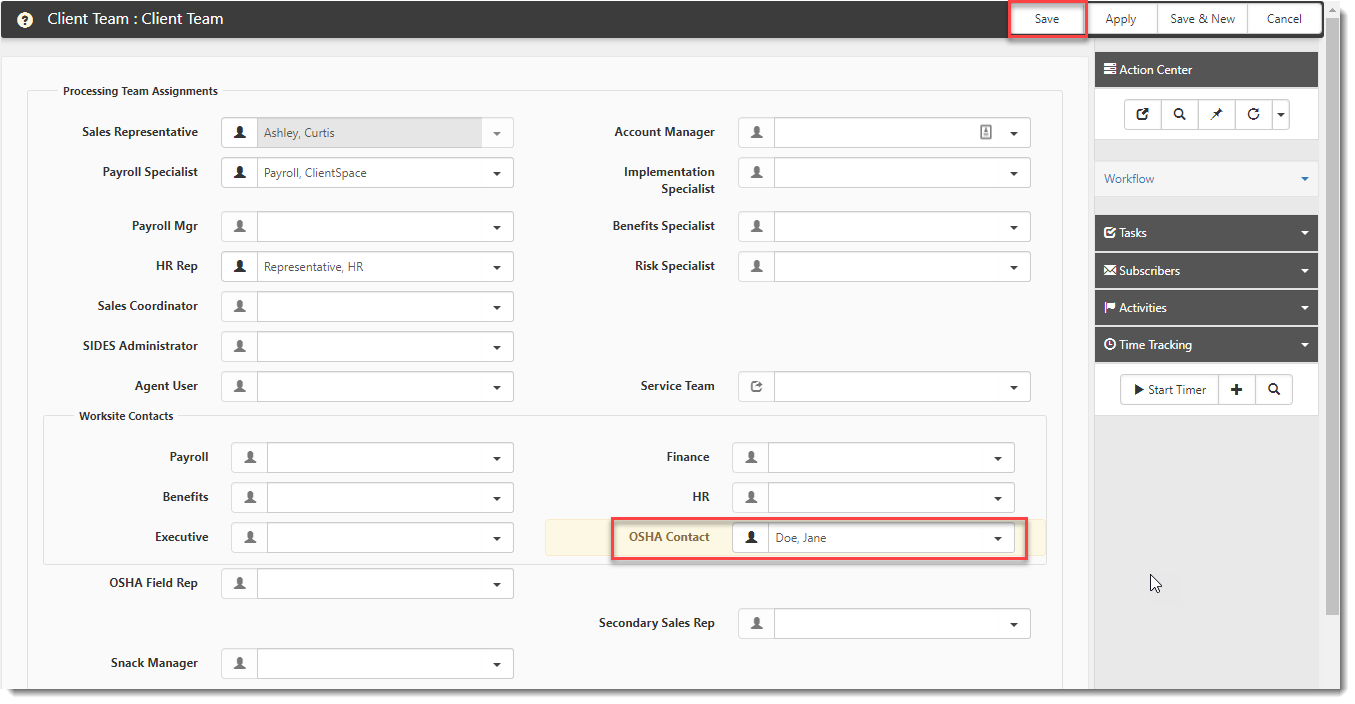Viewport: 1355px width, 704px height.
Task: Click the help question mark icon
Action: 25,20
